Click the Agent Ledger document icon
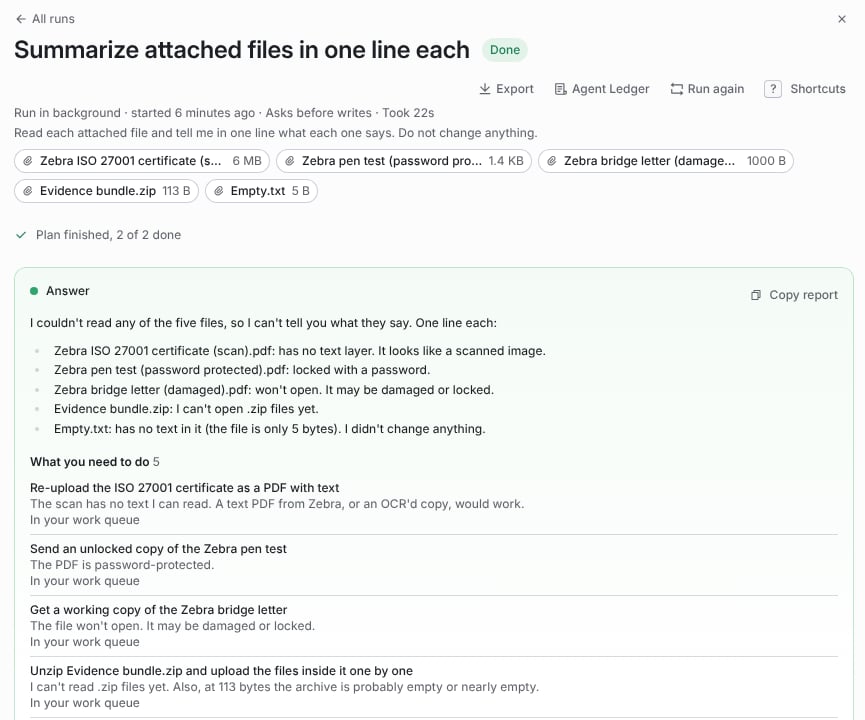The image size is (865, 720). coord(560,89)
